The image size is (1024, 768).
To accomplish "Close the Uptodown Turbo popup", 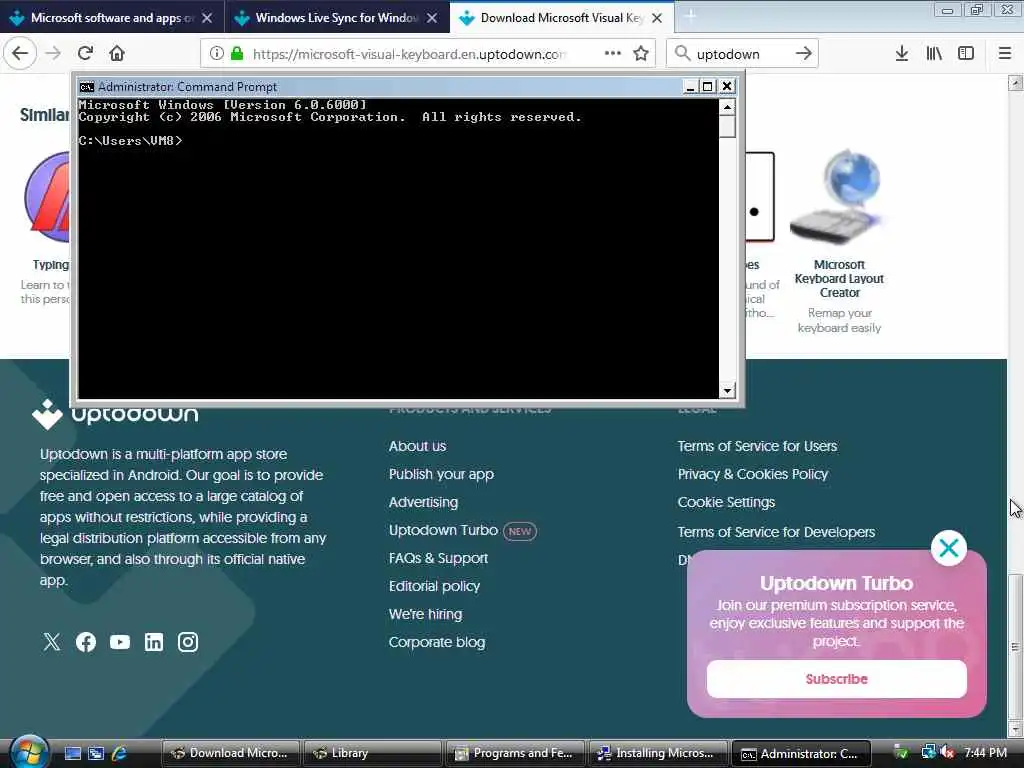I will tap(948, 548).
